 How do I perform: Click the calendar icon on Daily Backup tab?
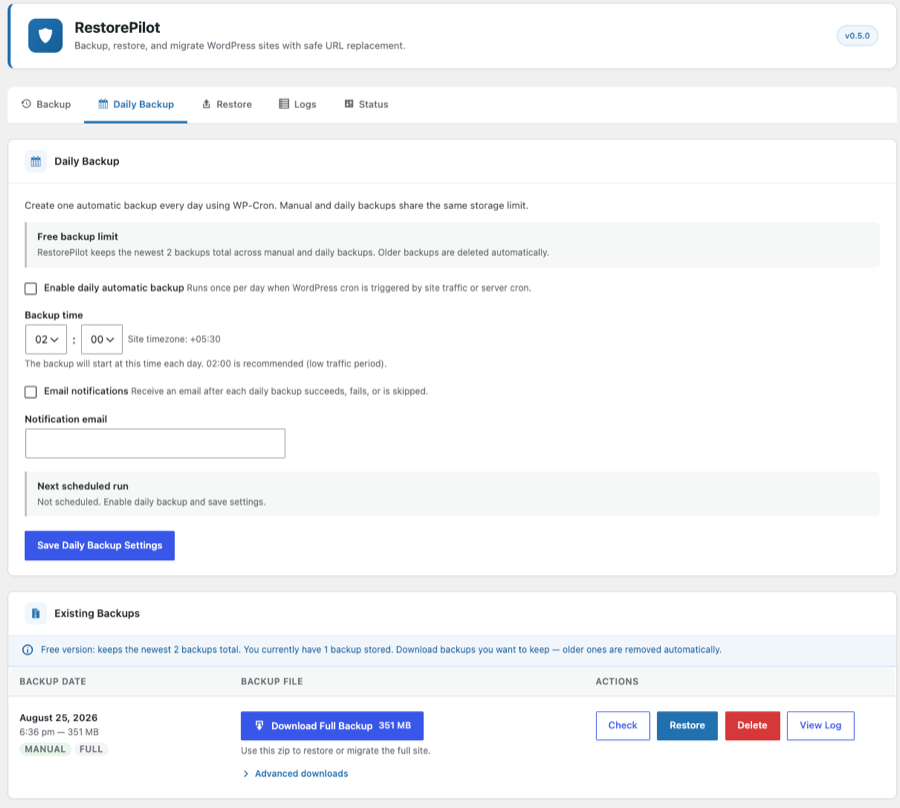(103, 104)
